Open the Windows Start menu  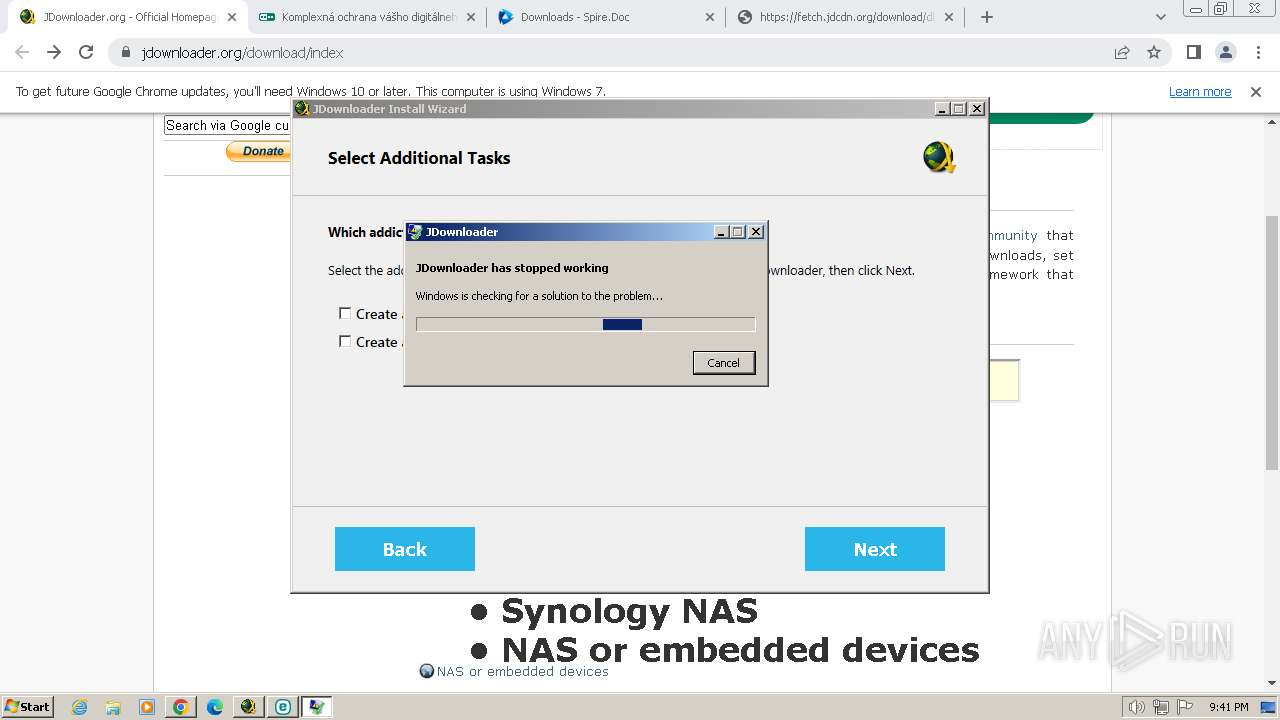coord(28,707)
